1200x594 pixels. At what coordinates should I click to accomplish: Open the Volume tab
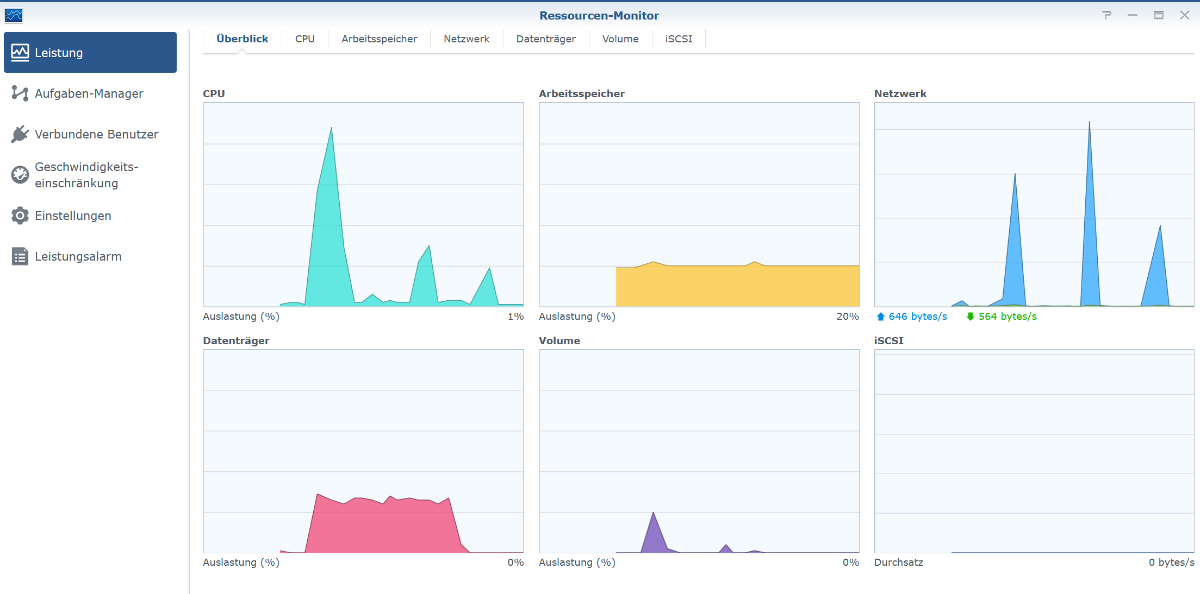tap(620, 39)
